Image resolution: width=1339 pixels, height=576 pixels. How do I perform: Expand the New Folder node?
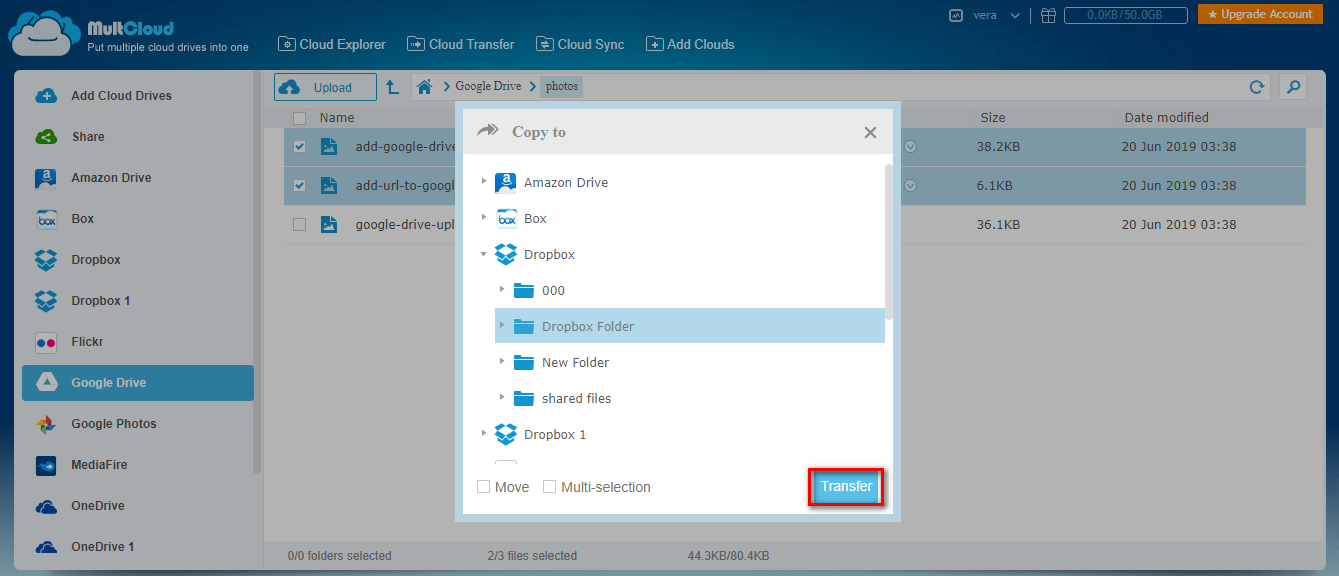[502, 362]
